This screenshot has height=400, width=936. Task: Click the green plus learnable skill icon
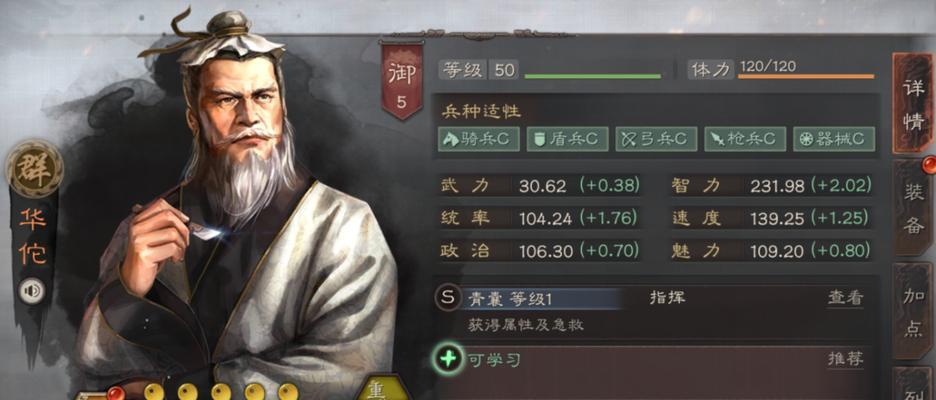(x=448, y=359)
